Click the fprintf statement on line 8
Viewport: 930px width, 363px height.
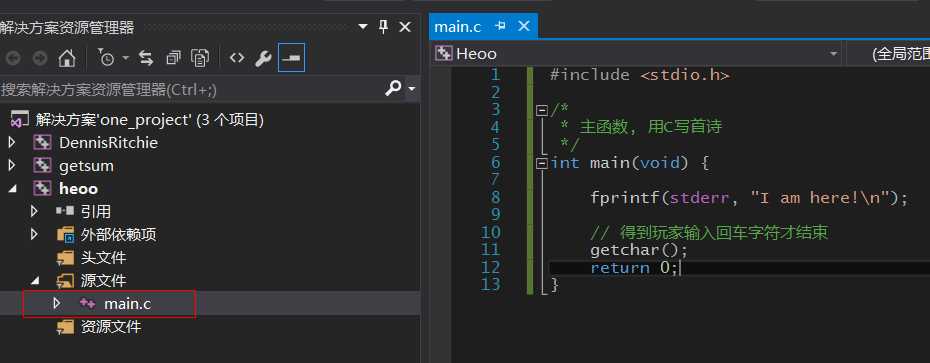click(x=749, y=198)
